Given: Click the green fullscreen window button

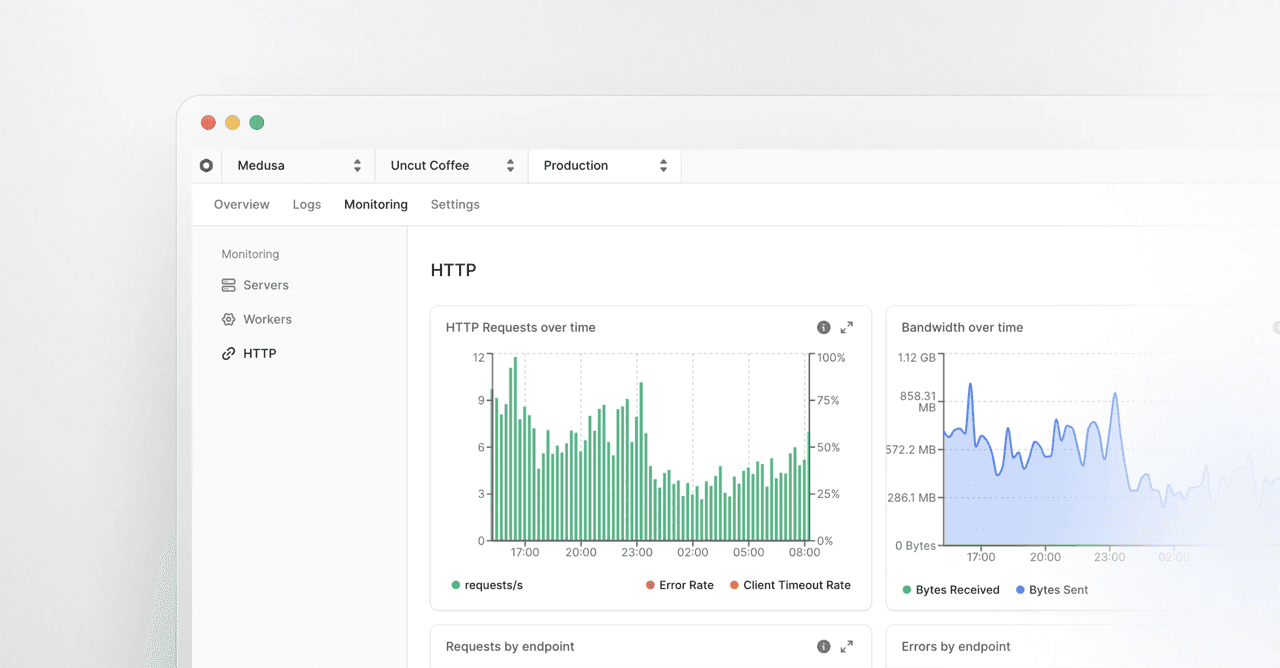Looking at the screenshot, I should point(257,123).
